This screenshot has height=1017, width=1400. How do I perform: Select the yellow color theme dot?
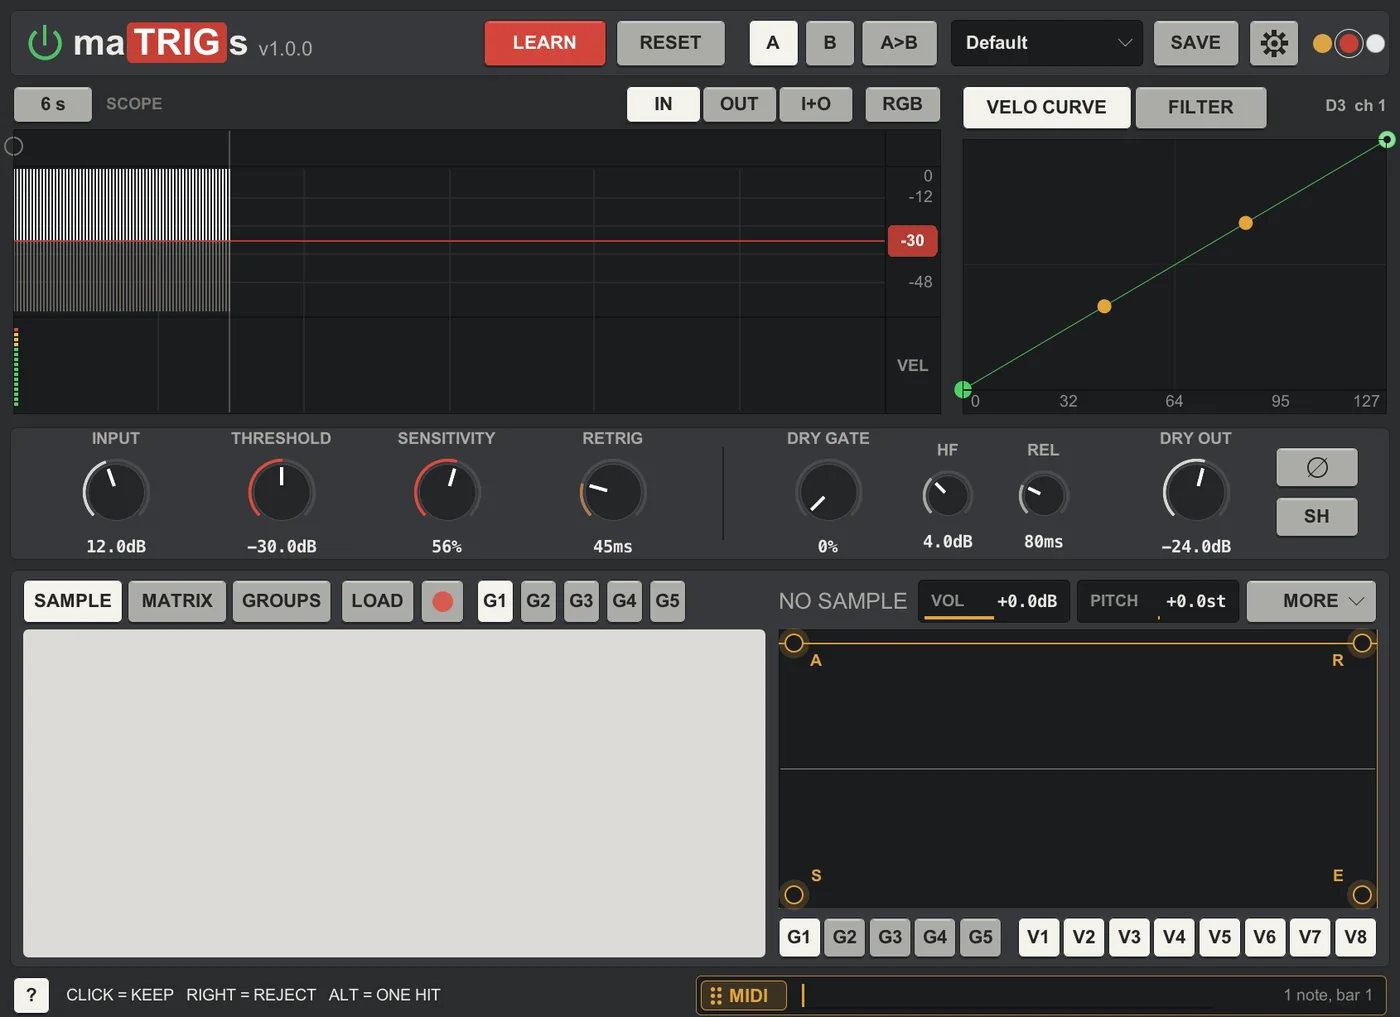click(x=1322, y=43)
